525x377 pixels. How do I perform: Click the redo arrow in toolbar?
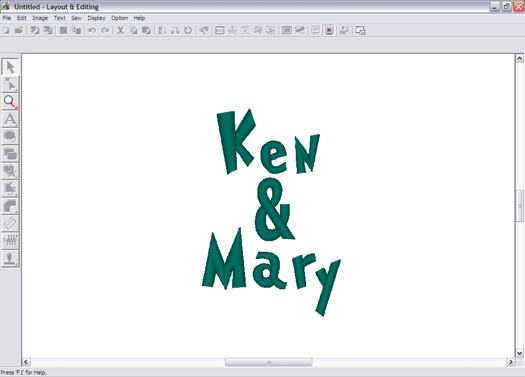pos(105,30)
